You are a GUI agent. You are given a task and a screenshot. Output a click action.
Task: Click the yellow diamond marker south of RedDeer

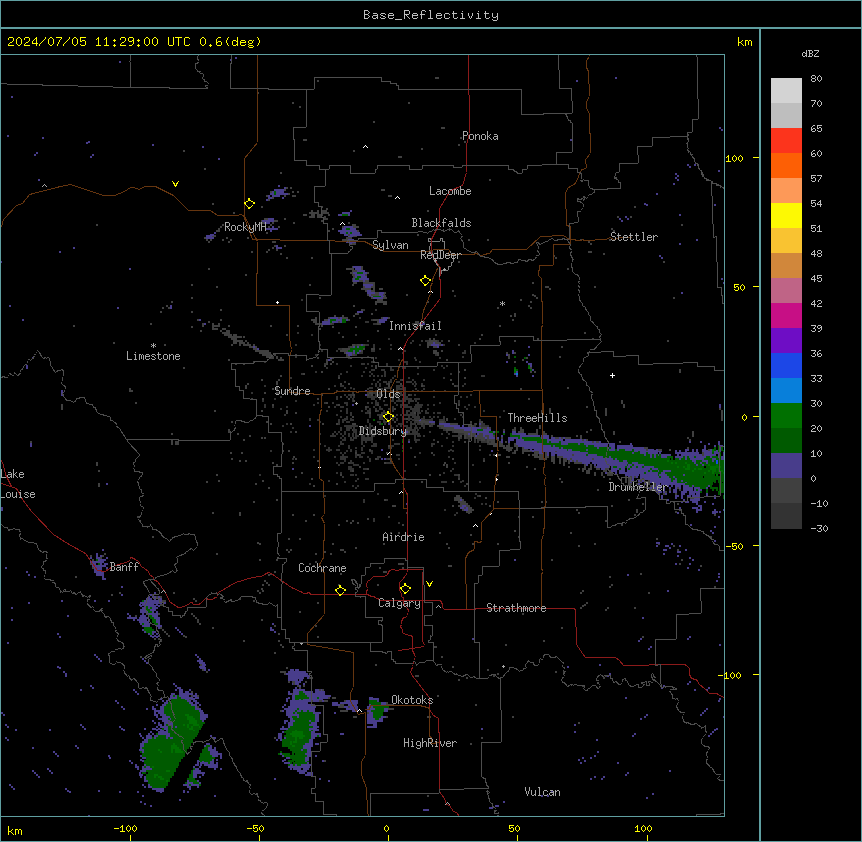pos(426,281)
